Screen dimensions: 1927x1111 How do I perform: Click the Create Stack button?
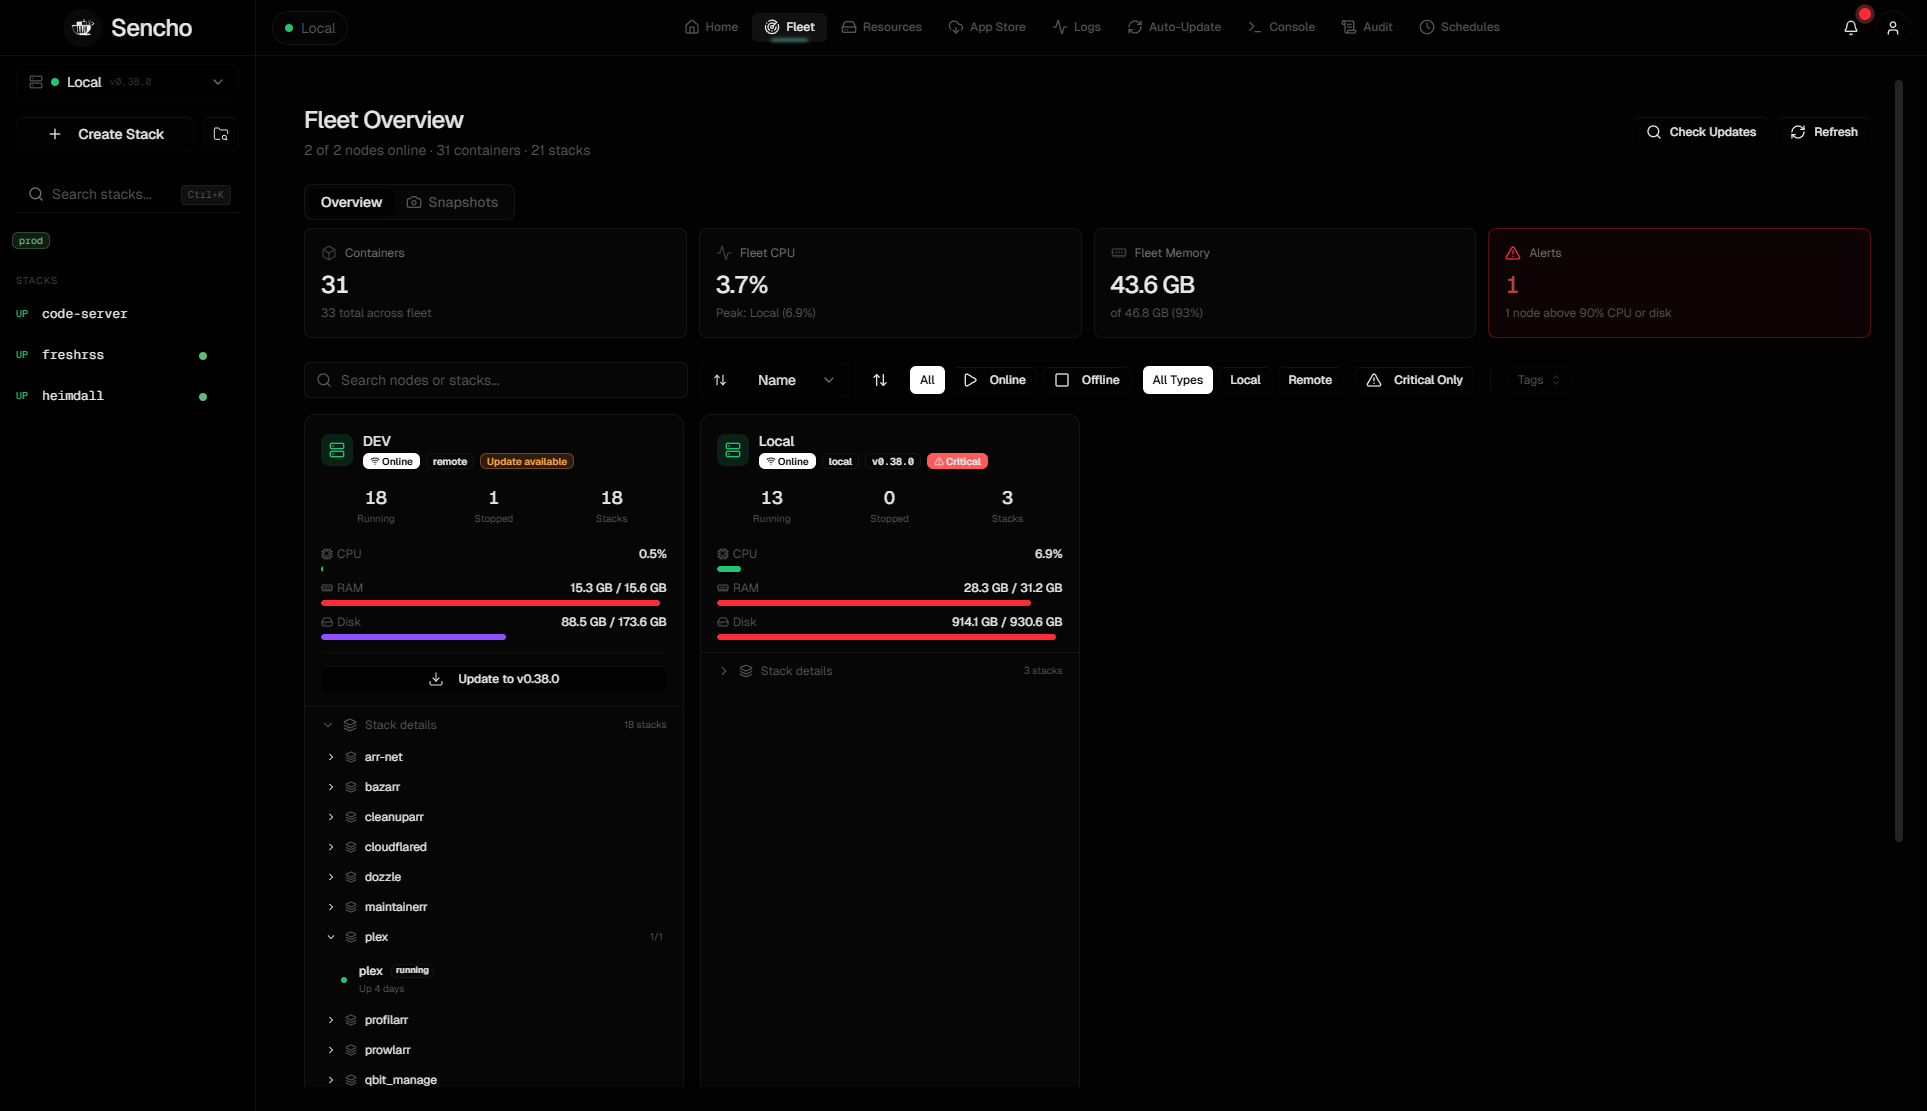point(106,134)
